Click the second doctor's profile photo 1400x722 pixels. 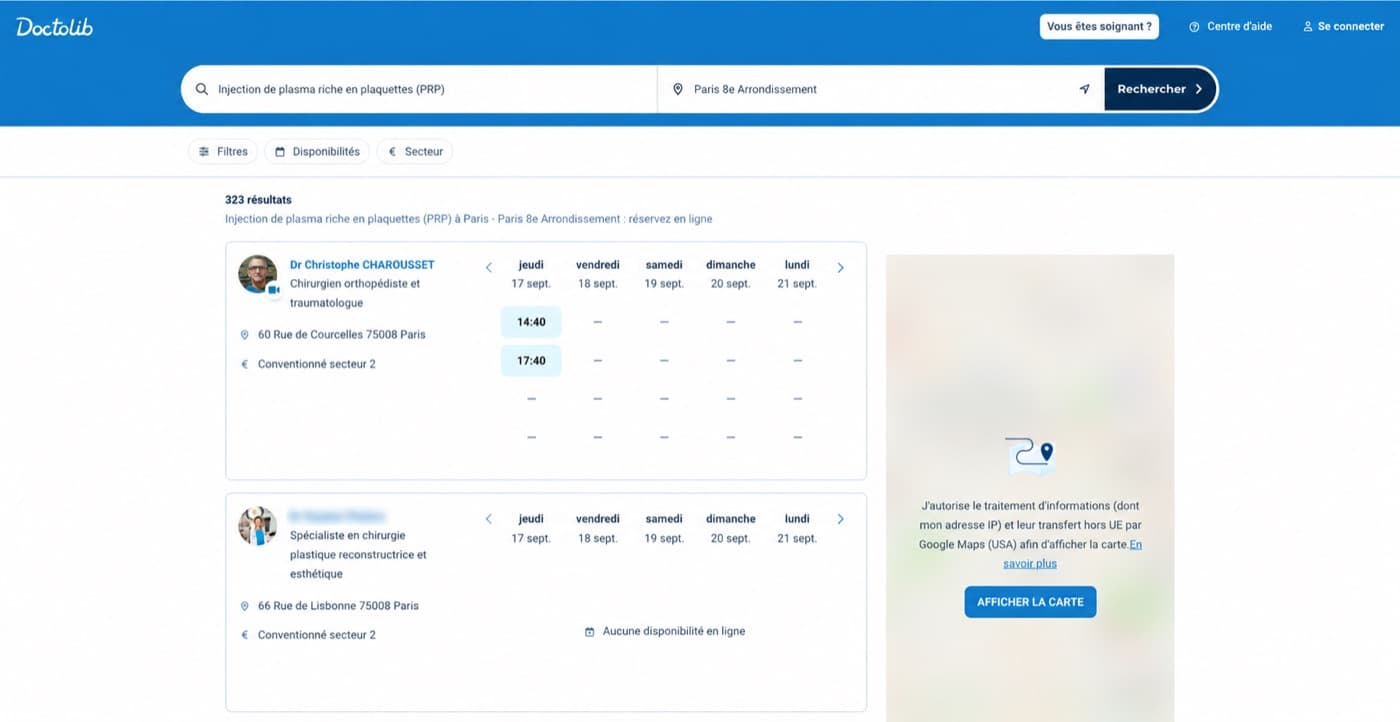(258, 526)
